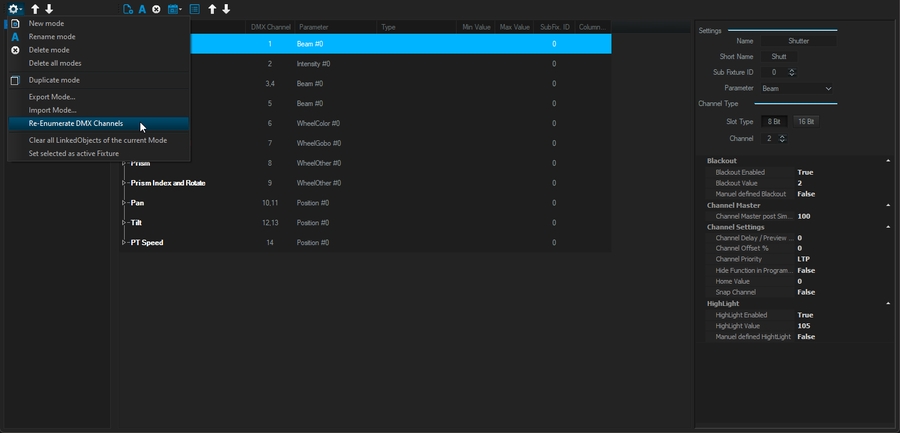Click the Duplicate mode icon in the menu
This screenshot has width=900, height=433.
point(15,80)
